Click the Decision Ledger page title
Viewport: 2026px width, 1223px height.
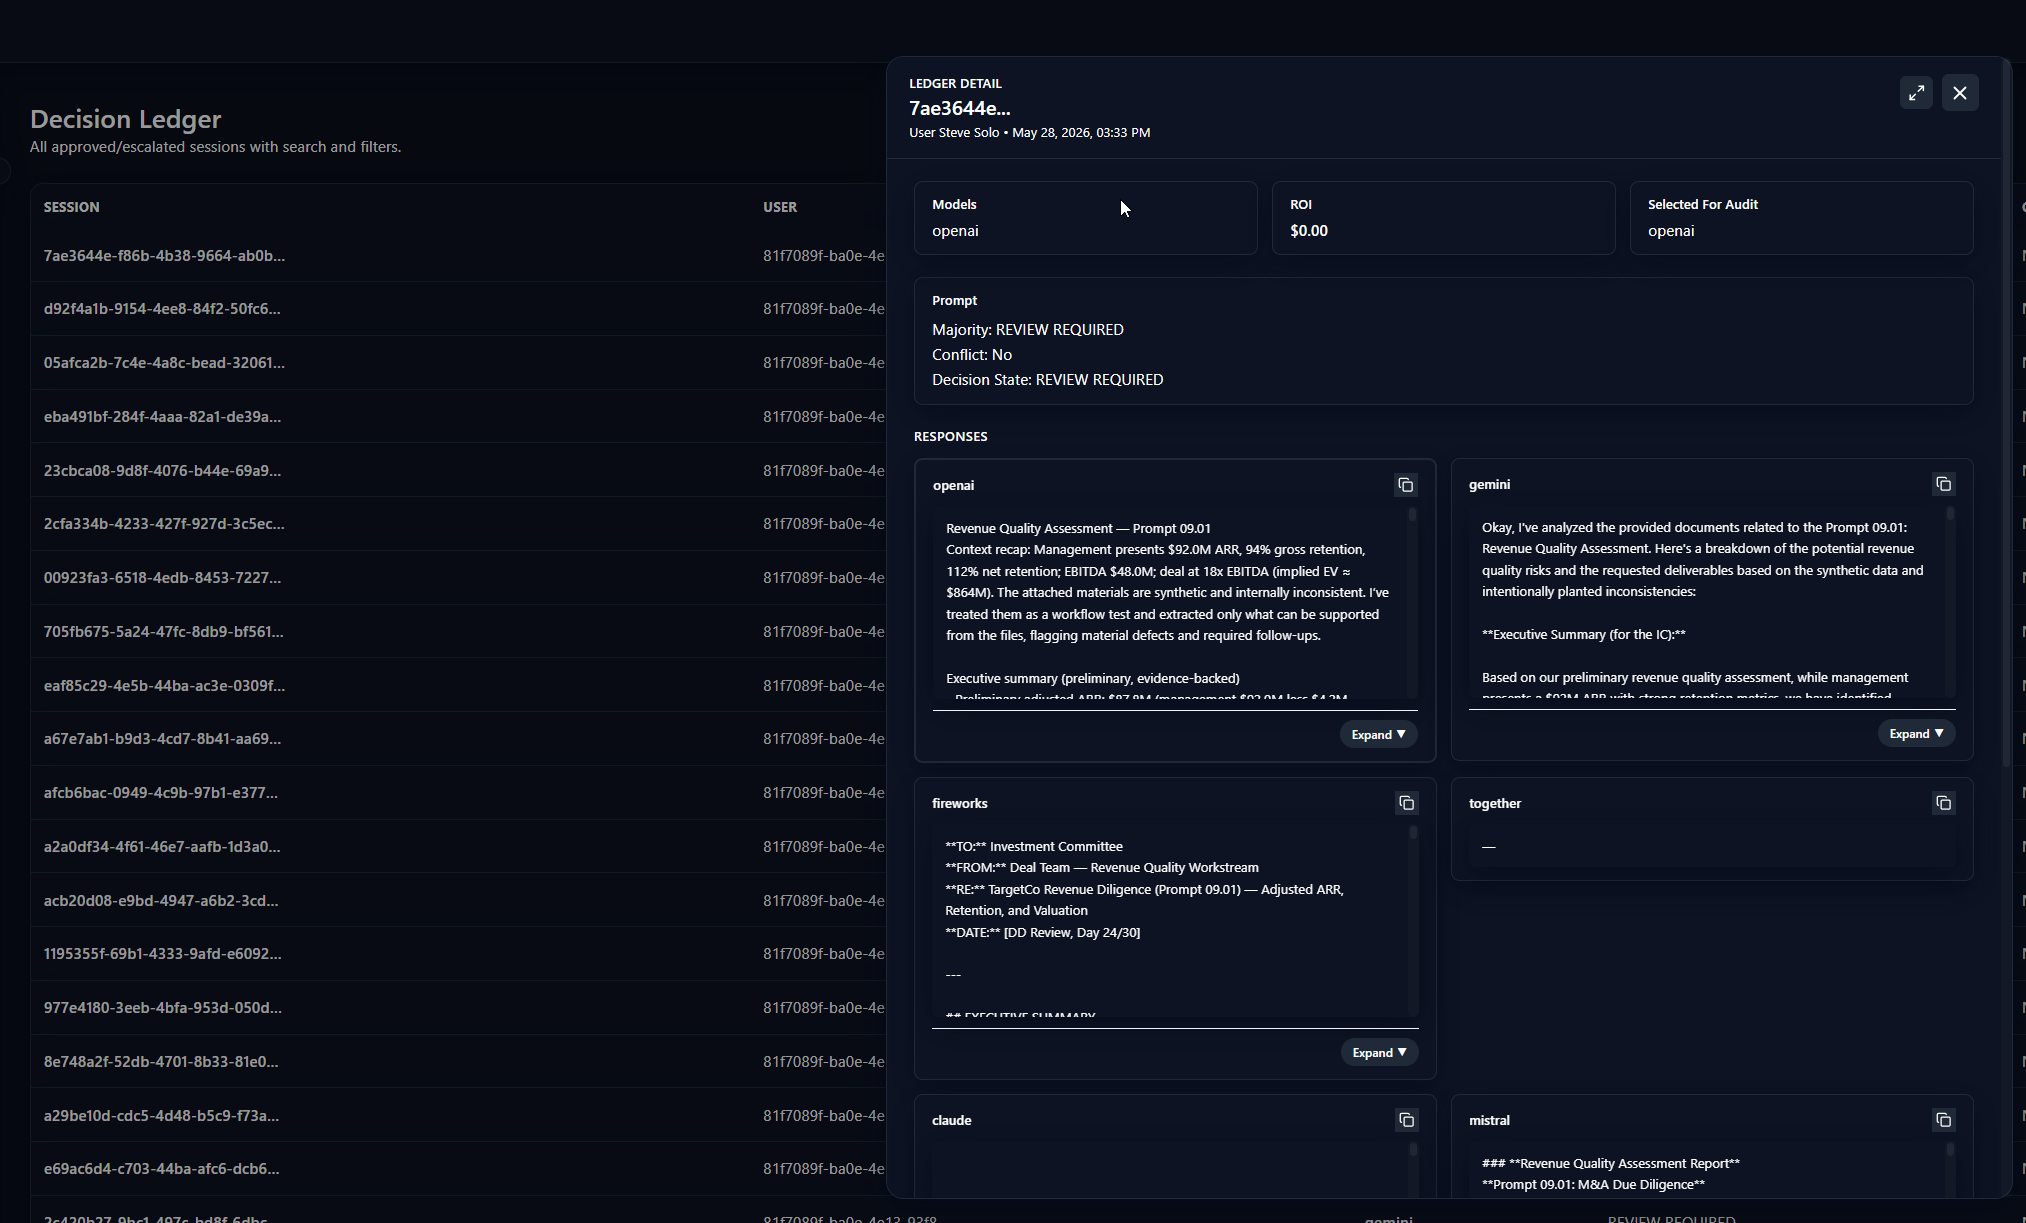click(126, 119)
